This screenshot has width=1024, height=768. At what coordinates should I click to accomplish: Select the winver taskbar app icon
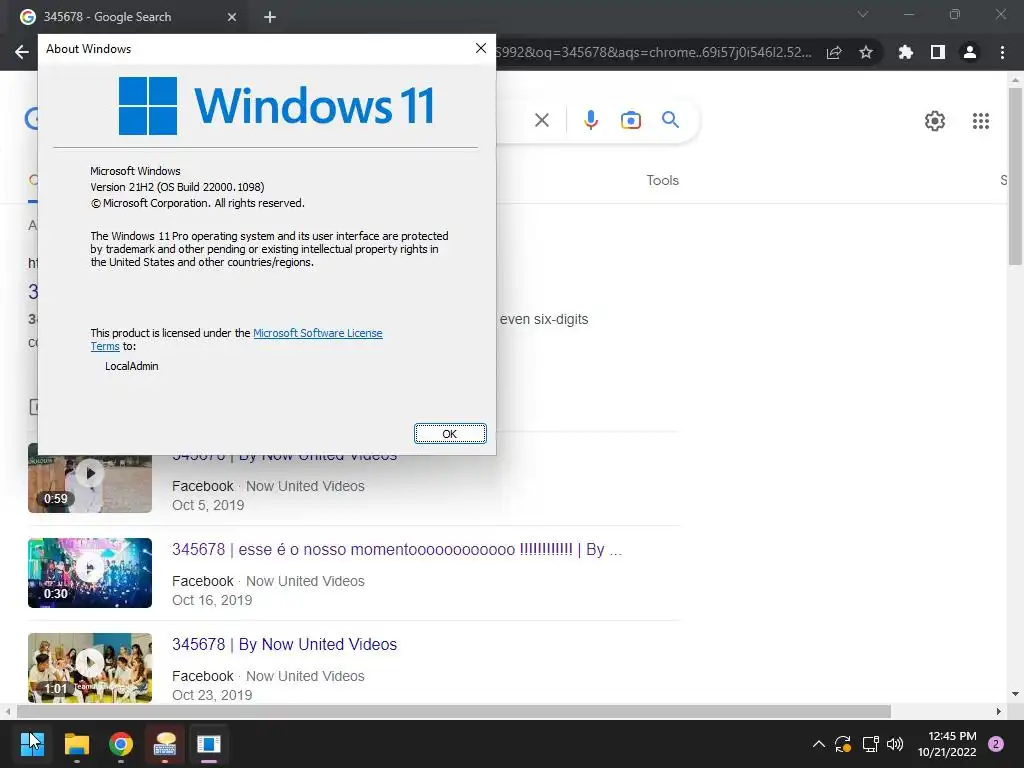pos(209,744)
